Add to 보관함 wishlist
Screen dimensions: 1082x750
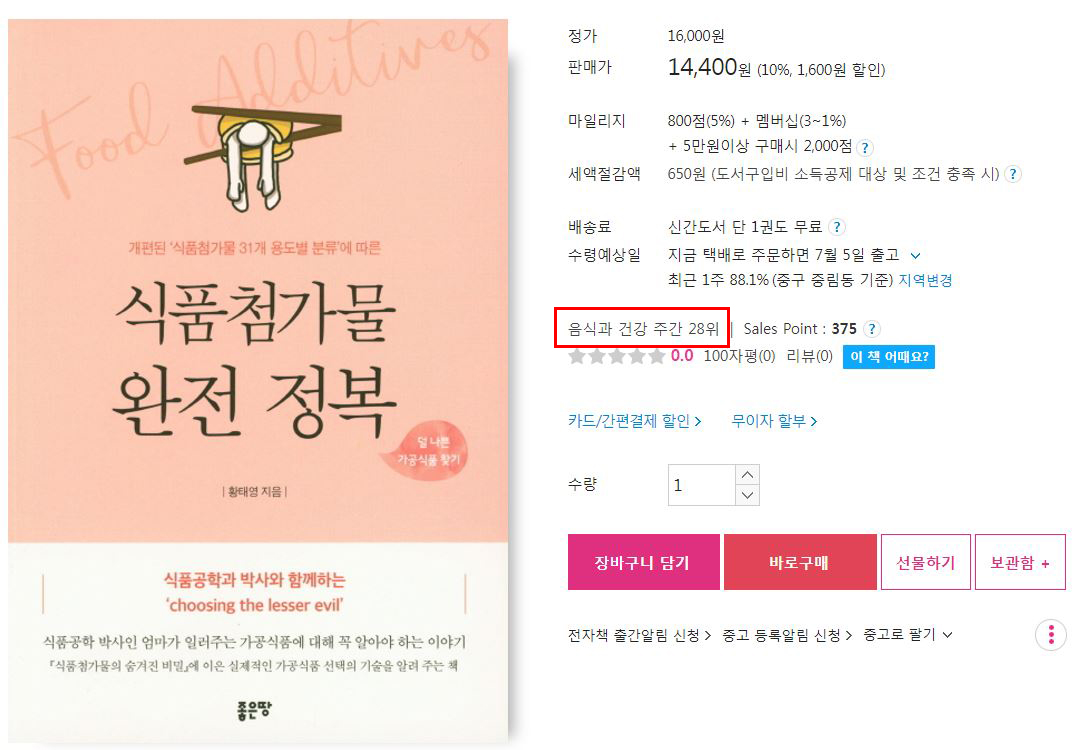(1020, 562)
